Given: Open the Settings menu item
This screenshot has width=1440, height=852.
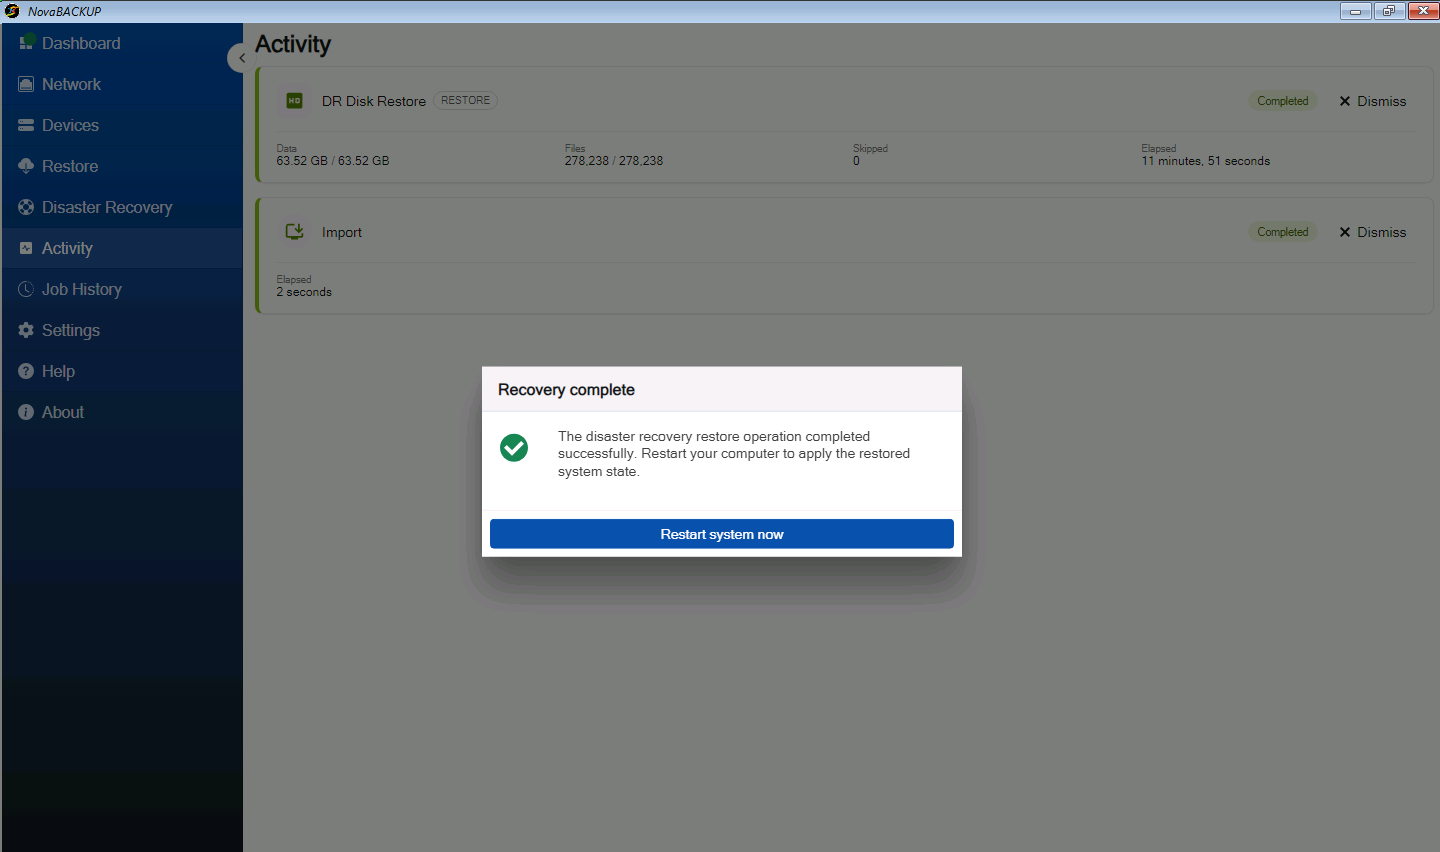Looking at the screenshot, I should (122, 330).
